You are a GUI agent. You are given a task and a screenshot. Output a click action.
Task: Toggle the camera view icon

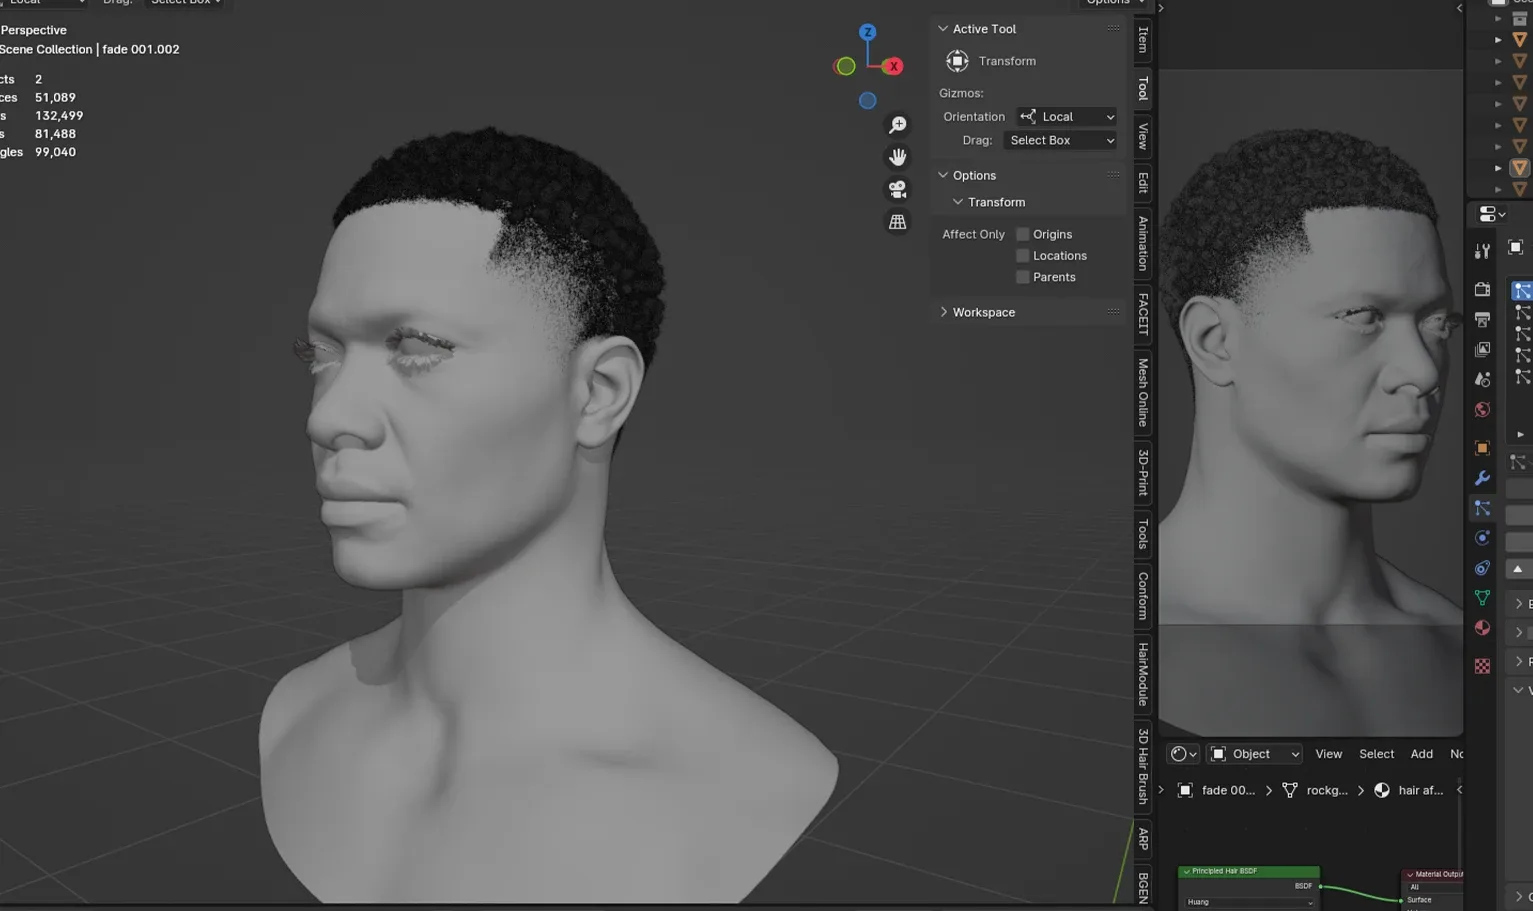897,189
